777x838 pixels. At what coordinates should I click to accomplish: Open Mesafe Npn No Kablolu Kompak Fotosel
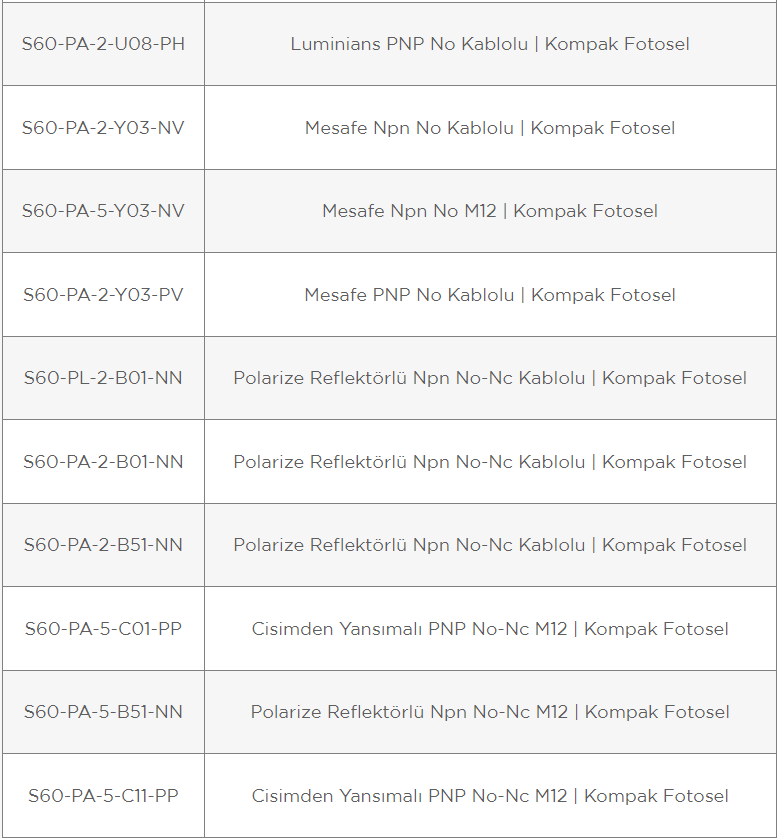point(490,128)
